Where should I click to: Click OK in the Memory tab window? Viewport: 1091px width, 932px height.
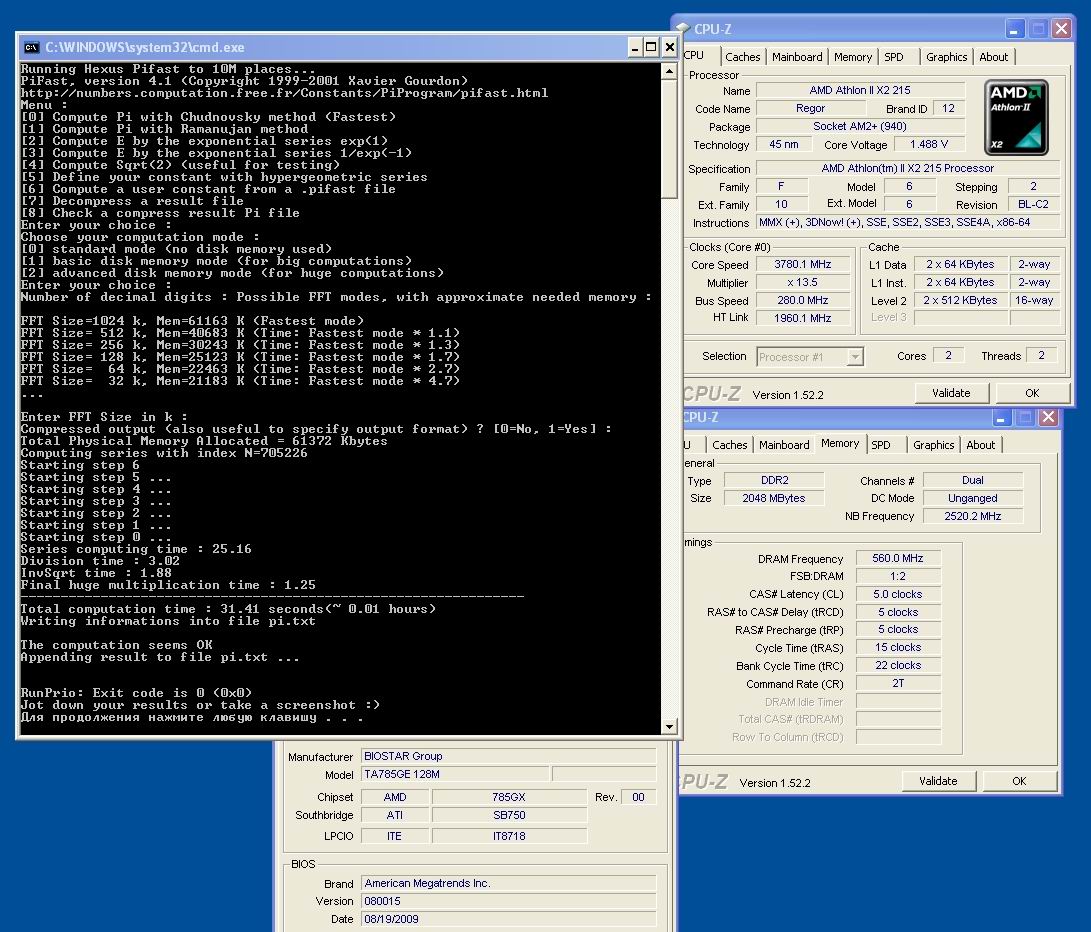[x=1019, y=781]
